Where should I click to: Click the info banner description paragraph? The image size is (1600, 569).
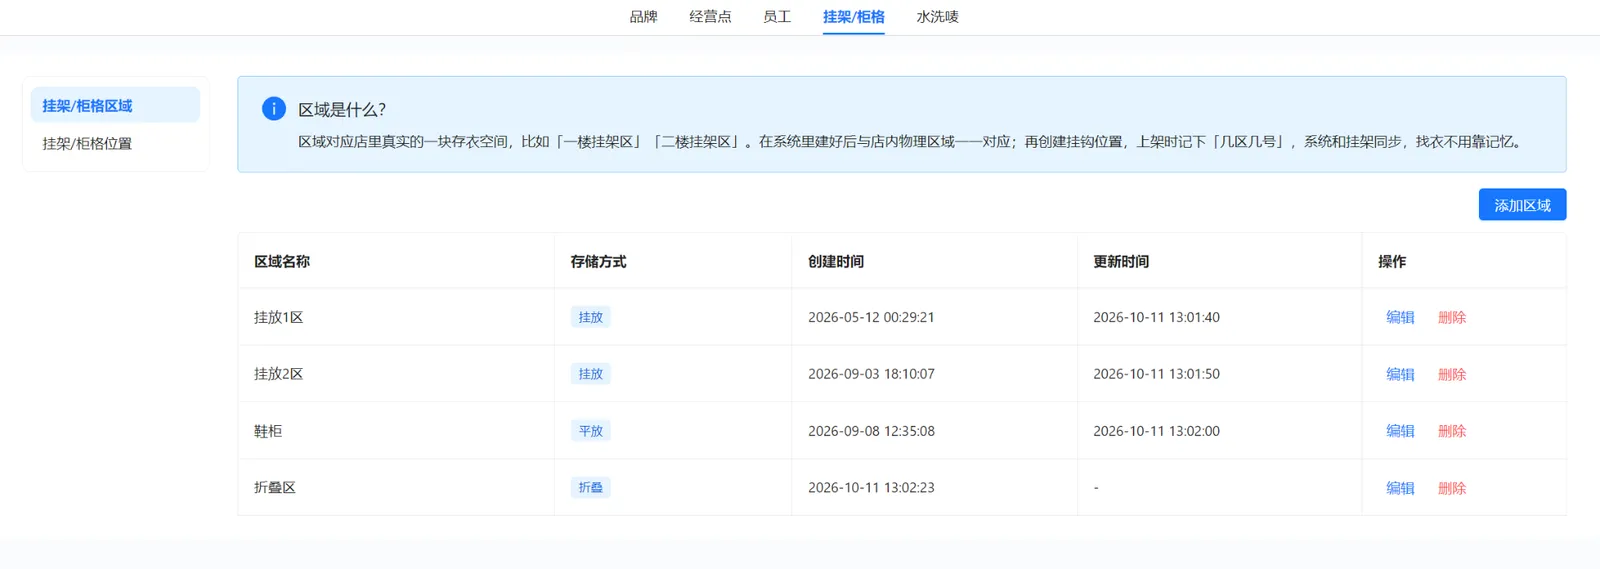(x=912, y=142)
